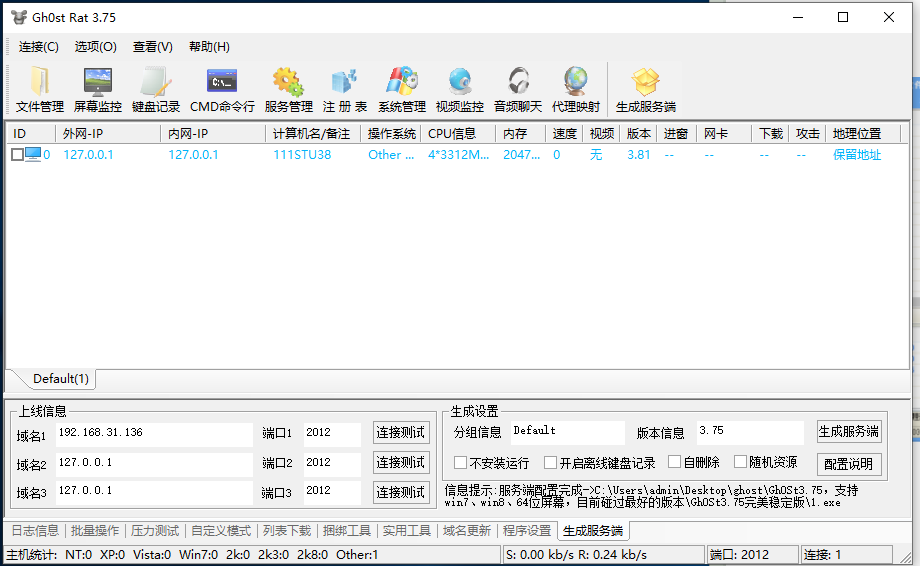The height and width of the screenshot is (566, 920).
Task: Click the computer name 111STU38
Action: coord(302,155)
